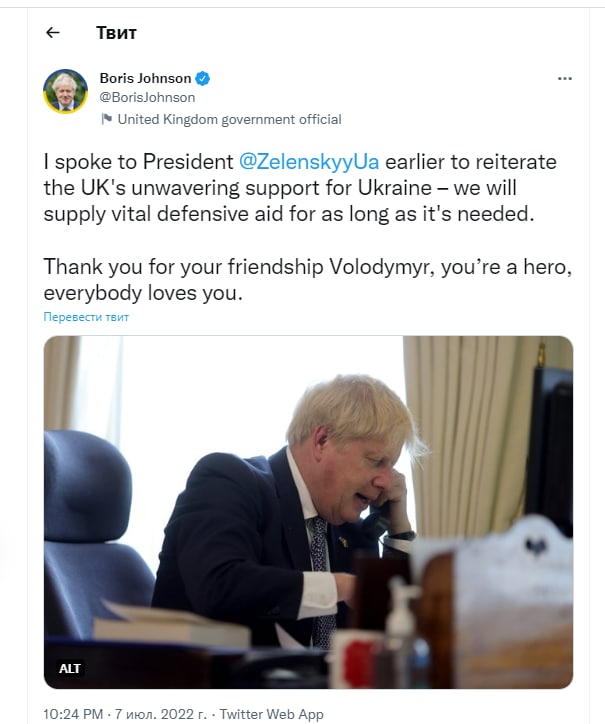
Task: Click the blue verified badge
Action: [x=203, y=78]
